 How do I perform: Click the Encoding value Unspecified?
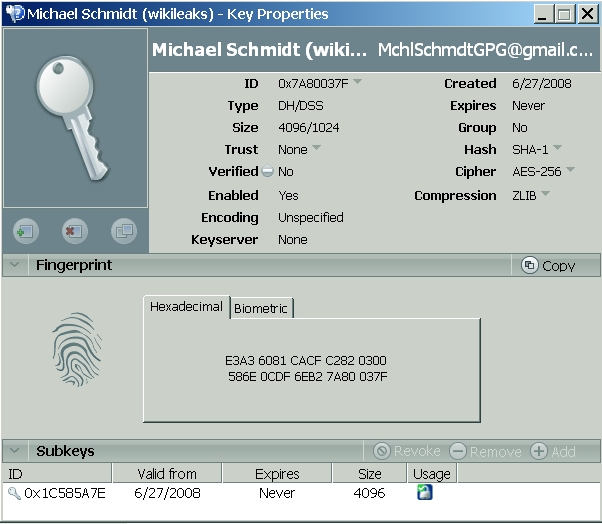(311, 217)
